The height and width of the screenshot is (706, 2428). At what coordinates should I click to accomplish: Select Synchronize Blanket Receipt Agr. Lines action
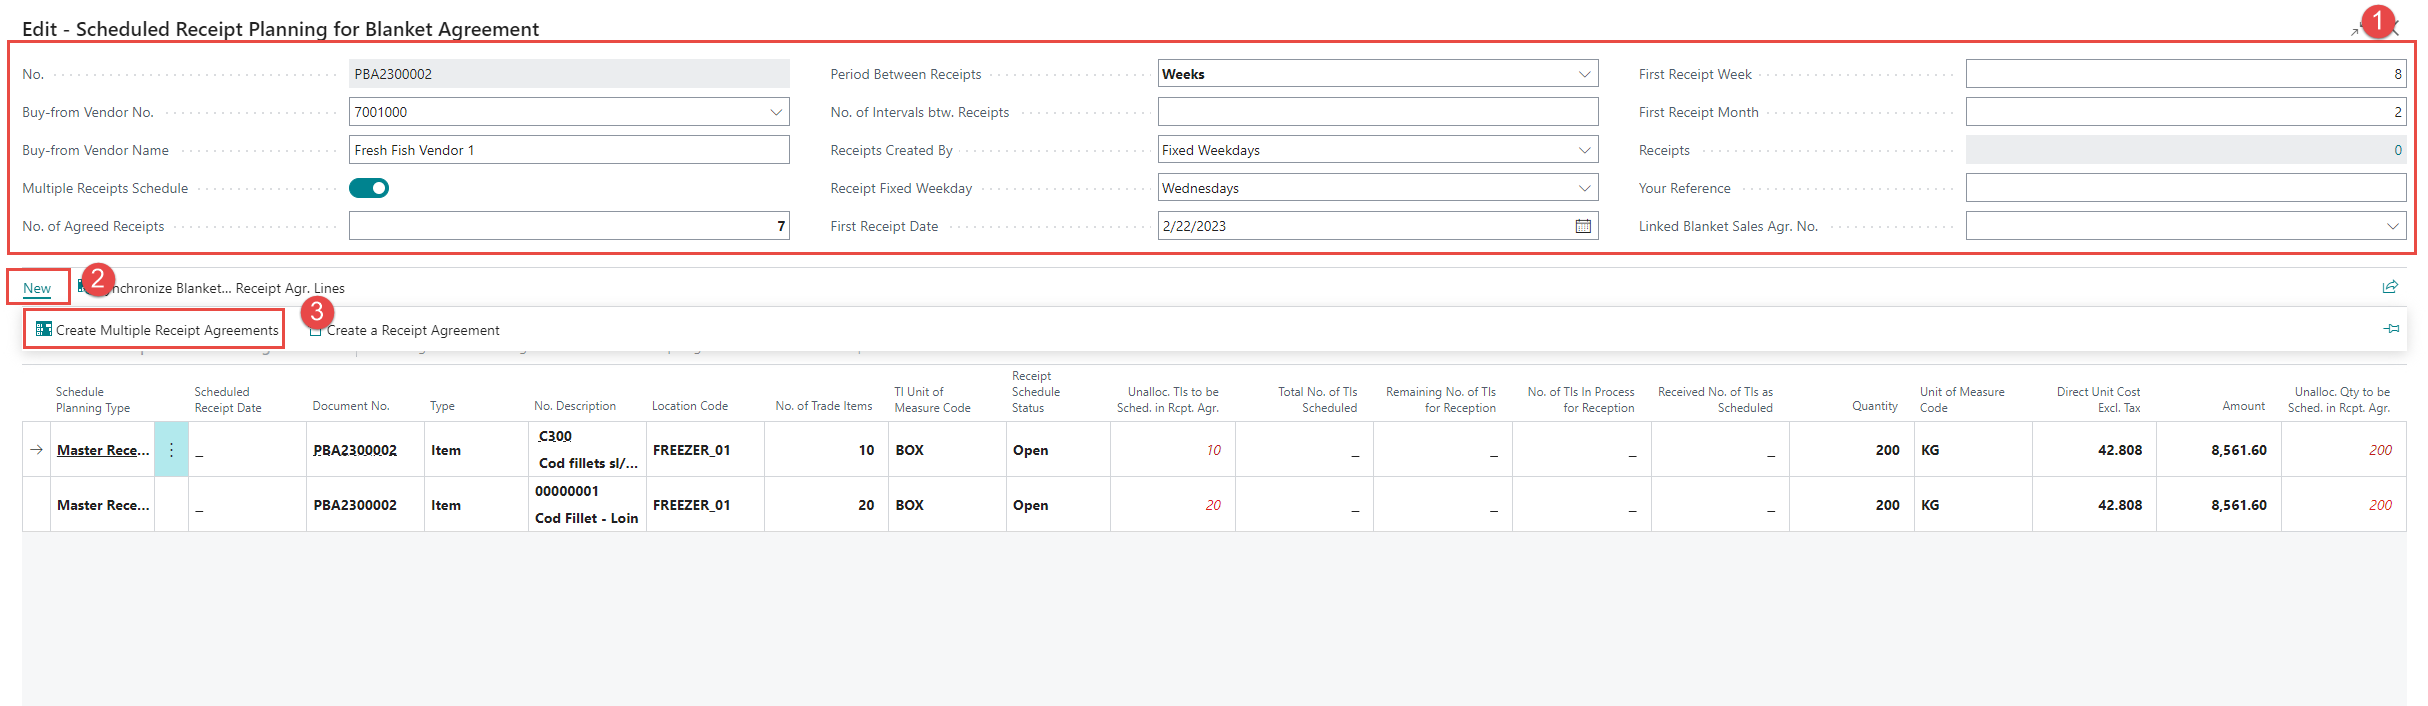coord(230,288)
